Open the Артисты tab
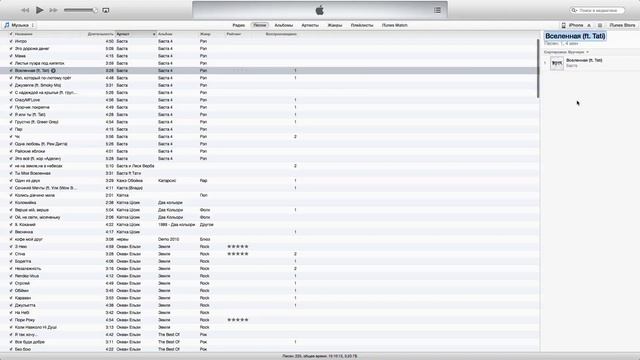 click(x=310, y=25)
